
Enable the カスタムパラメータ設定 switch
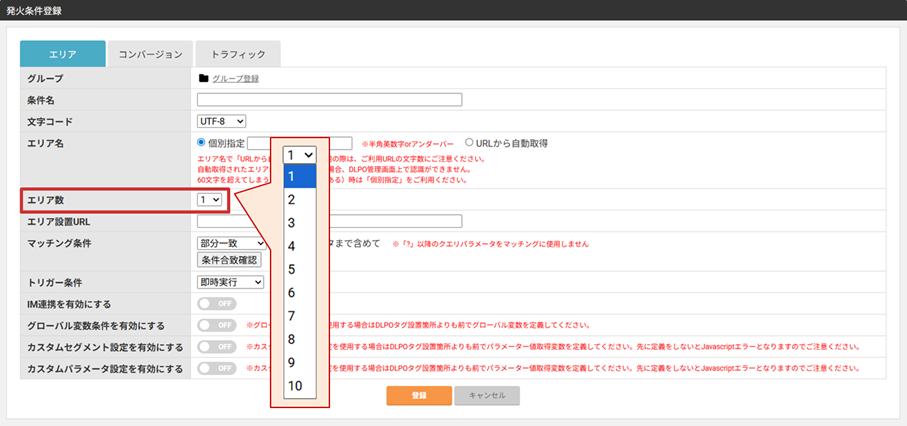(x=217, y=368)
